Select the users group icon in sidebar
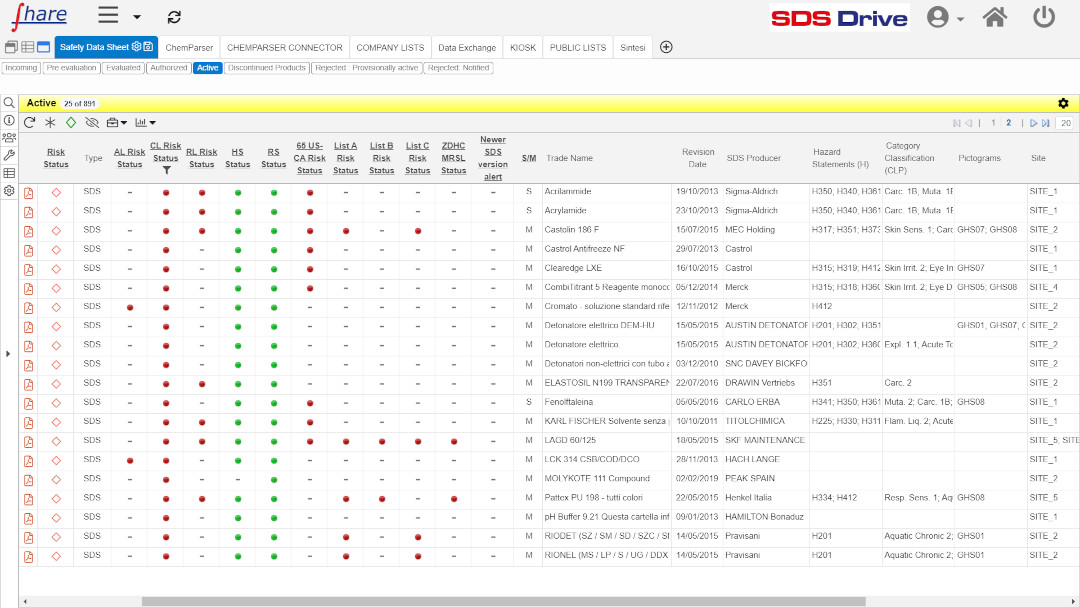The image size is (1080, 608). coord(9,137)
